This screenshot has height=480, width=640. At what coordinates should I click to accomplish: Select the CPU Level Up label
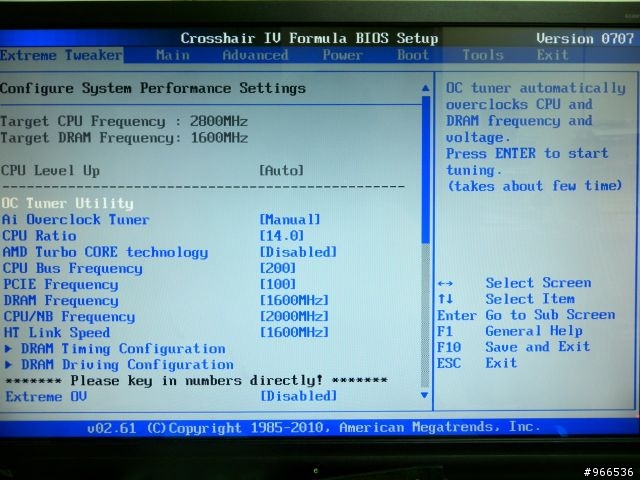point(50,171)
